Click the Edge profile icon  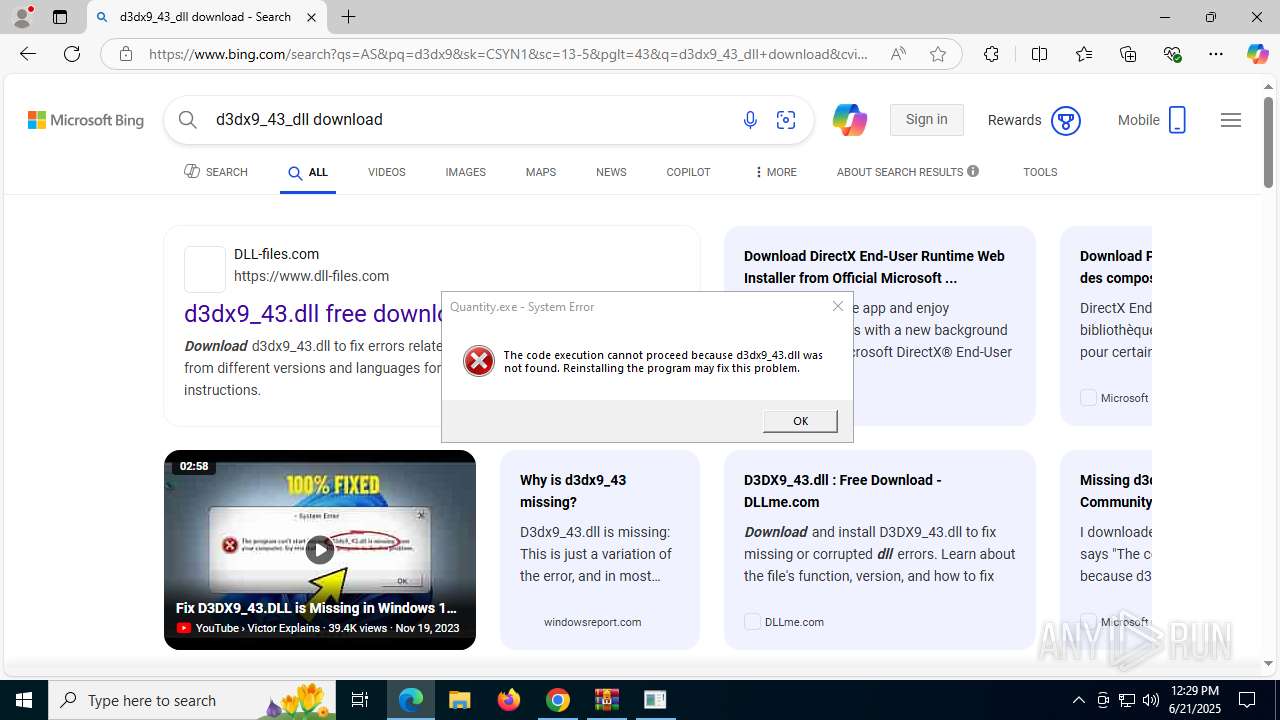pos(22,17)
